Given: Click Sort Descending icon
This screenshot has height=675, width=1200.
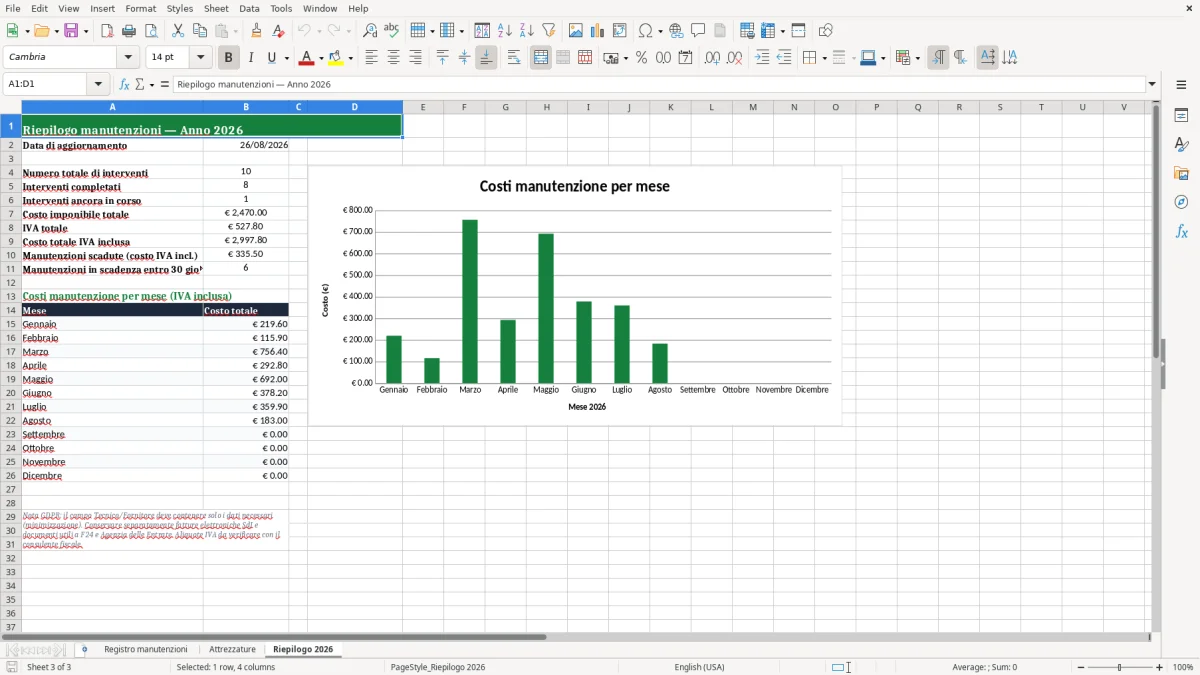Looking at the screenshot, I should (x=527, y=31).
